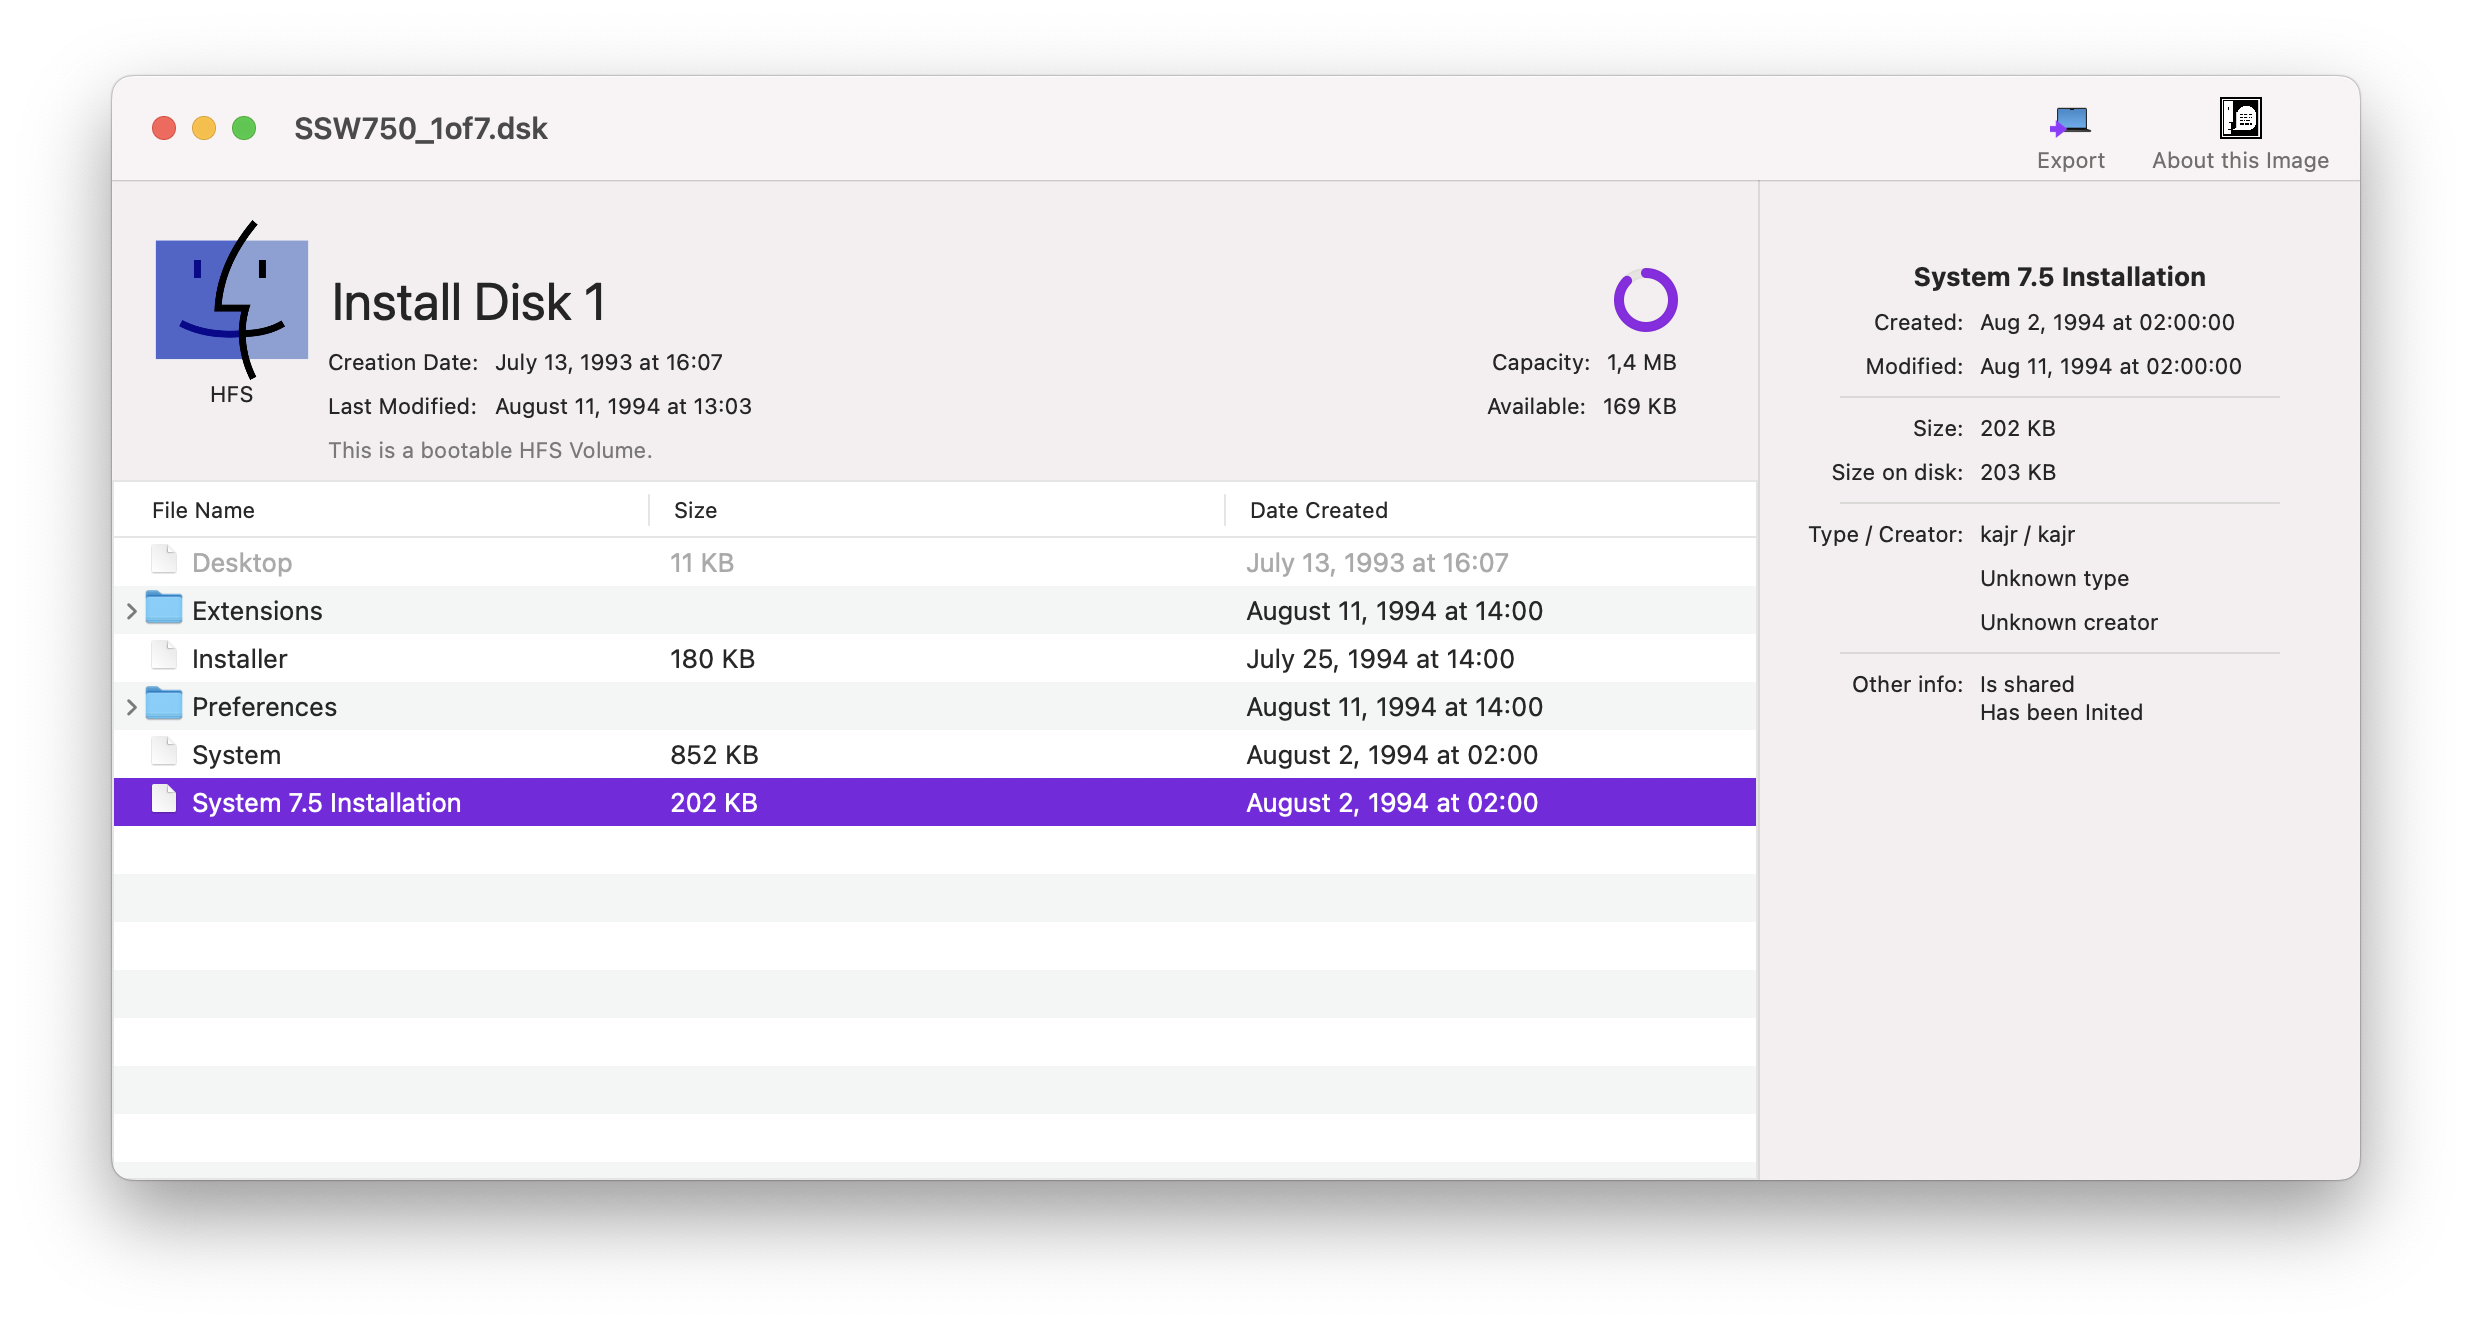Select the System file row

tap(935, 754)
